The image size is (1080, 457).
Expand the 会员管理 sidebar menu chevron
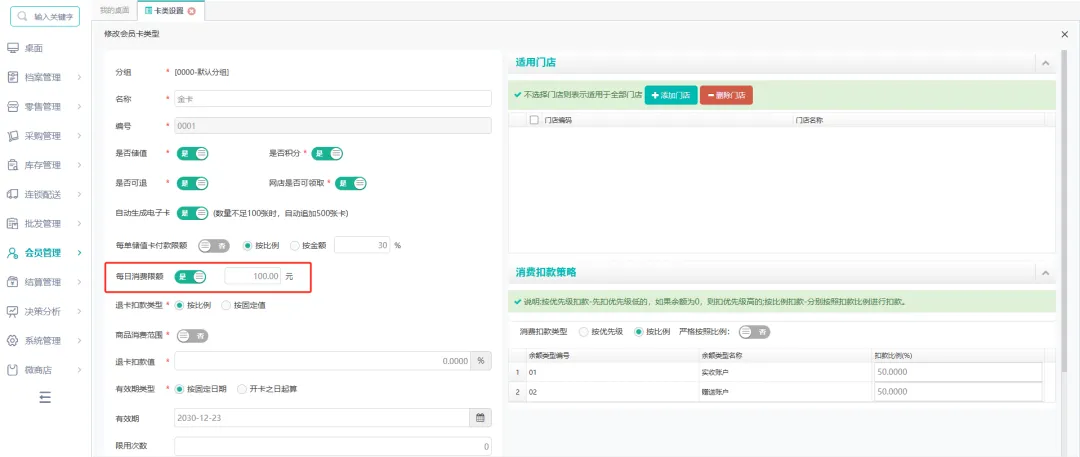[x=79, y=253]
